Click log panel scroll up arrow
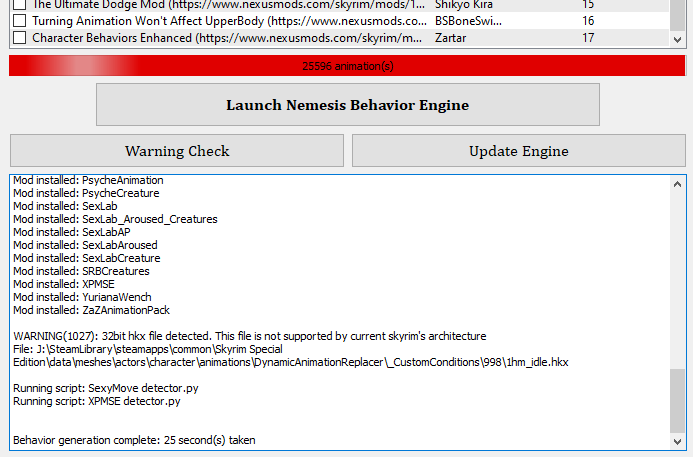 (x=677, y=184)
